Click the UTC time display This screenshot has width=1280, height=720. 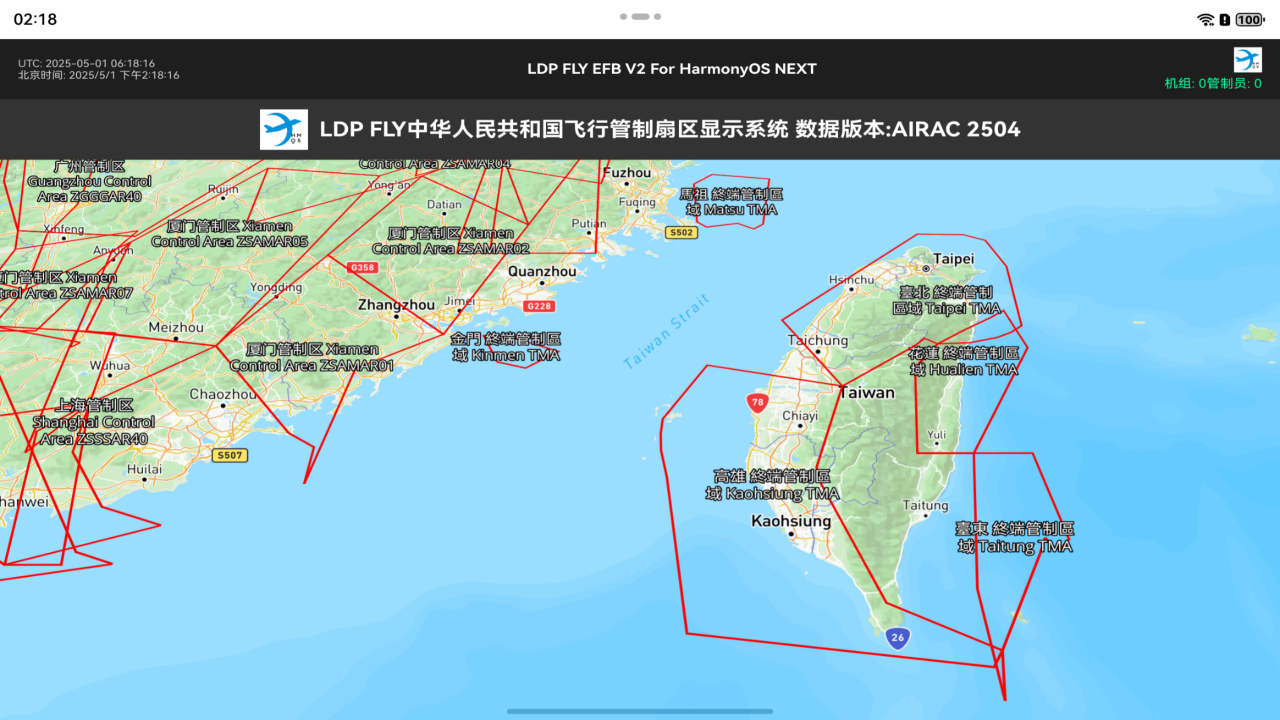(86, 63)
